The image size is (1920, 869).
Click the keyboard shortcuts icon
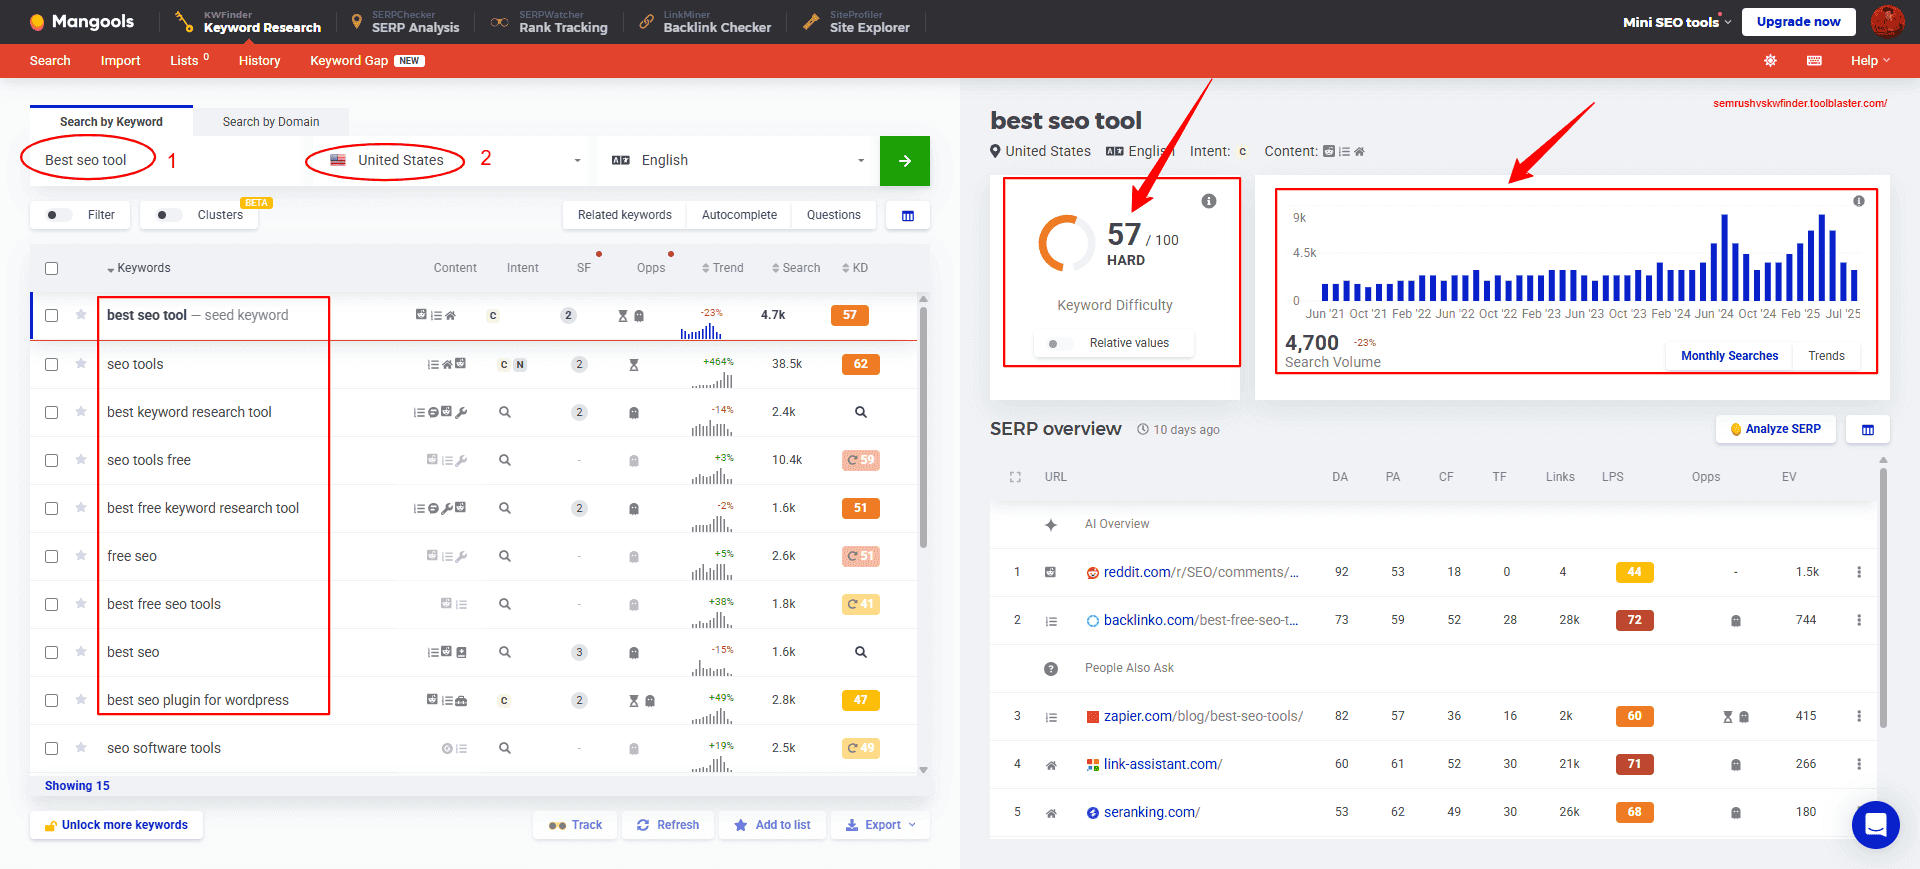[x=1814, y=61]
